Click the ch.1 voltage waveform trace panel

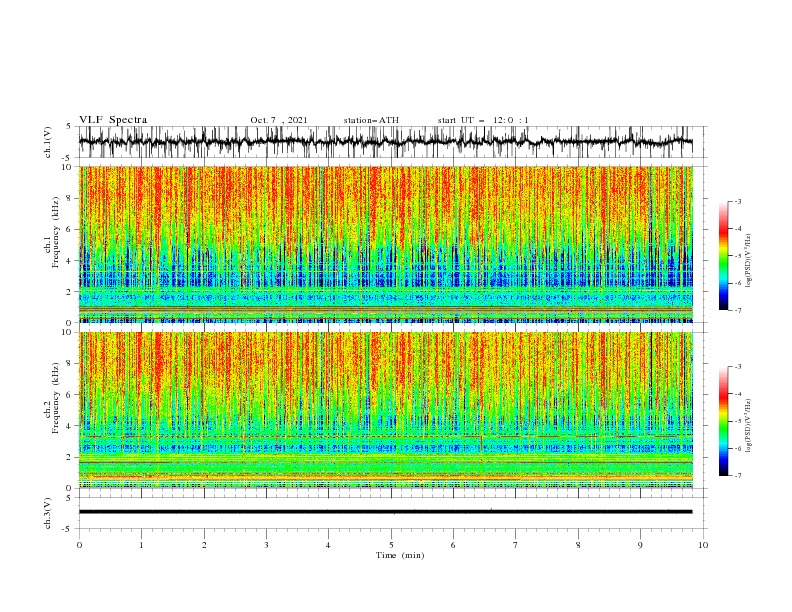click(385, 142)
